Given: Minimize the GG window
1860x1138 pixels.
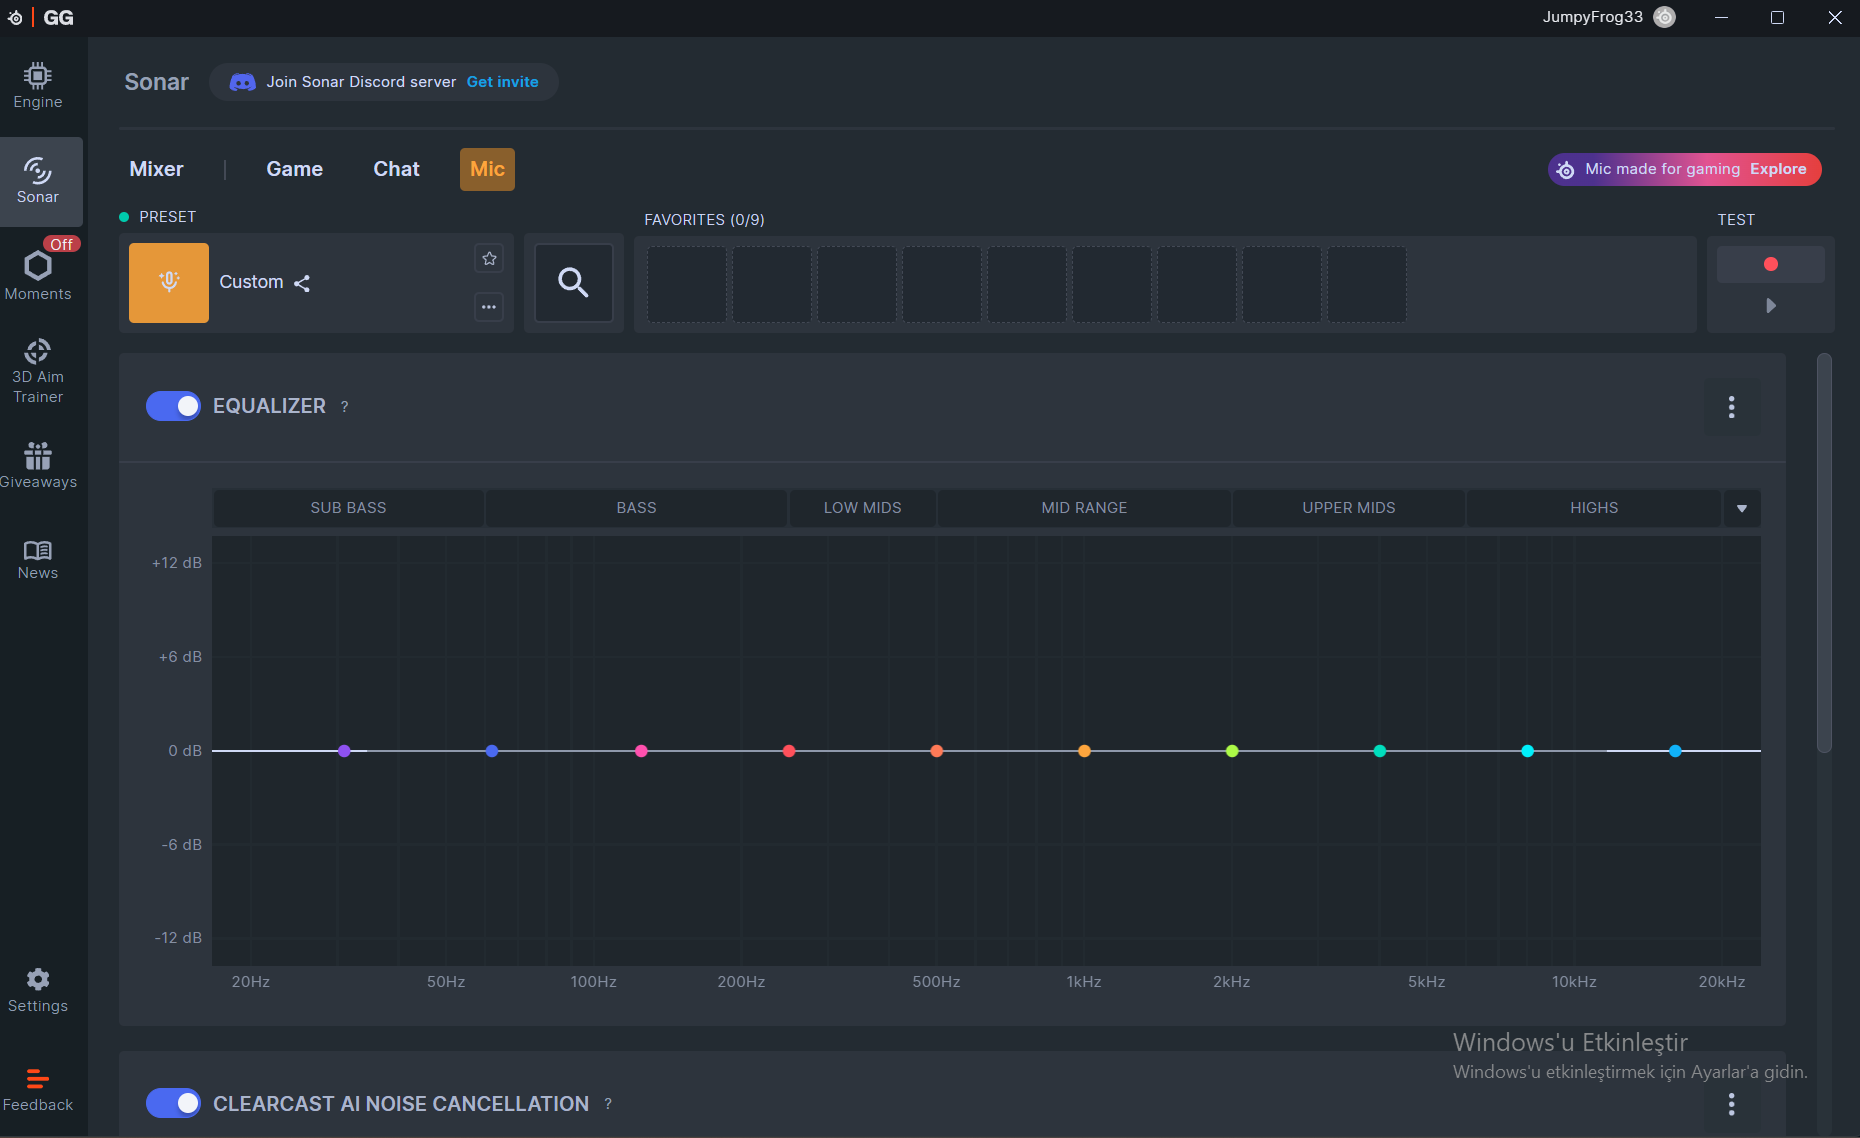Looking at the screenshot, I should [x=1721, y=17].
